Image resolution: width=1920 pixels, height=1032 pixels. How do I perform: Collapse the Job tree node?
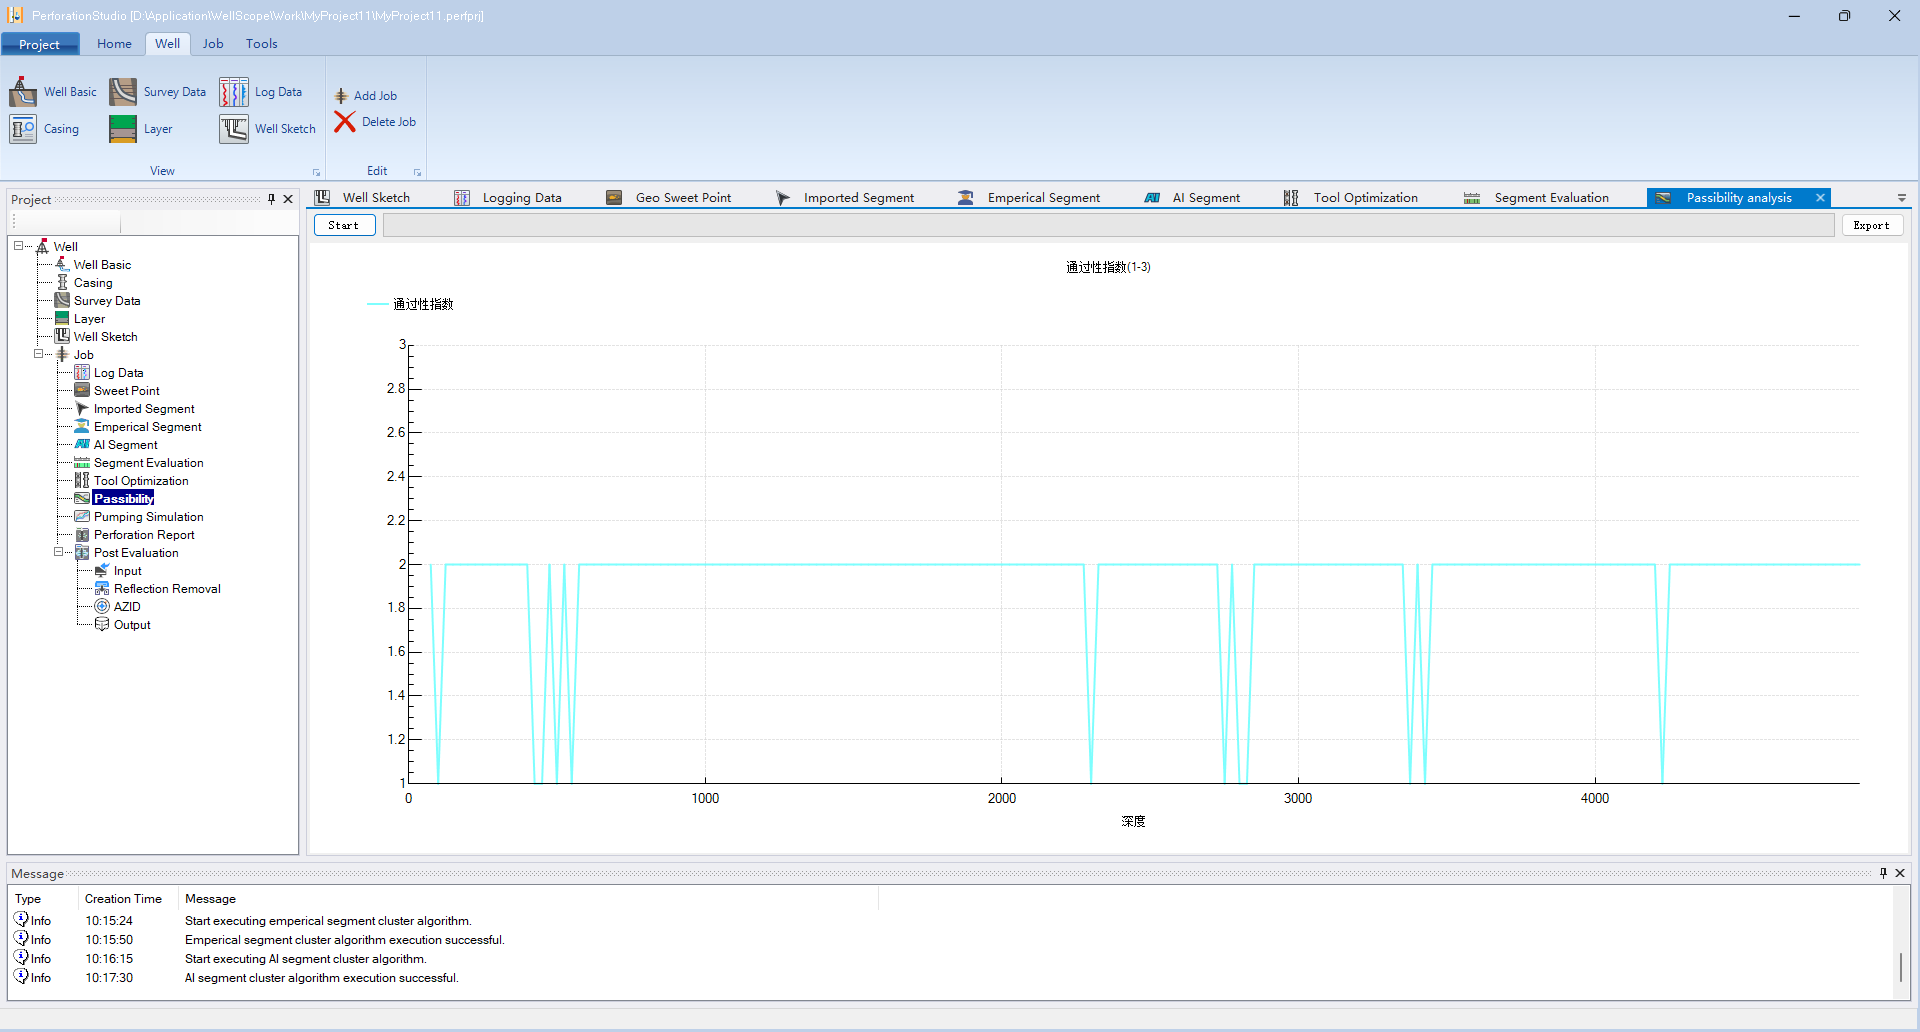click(x=38, y=354)
